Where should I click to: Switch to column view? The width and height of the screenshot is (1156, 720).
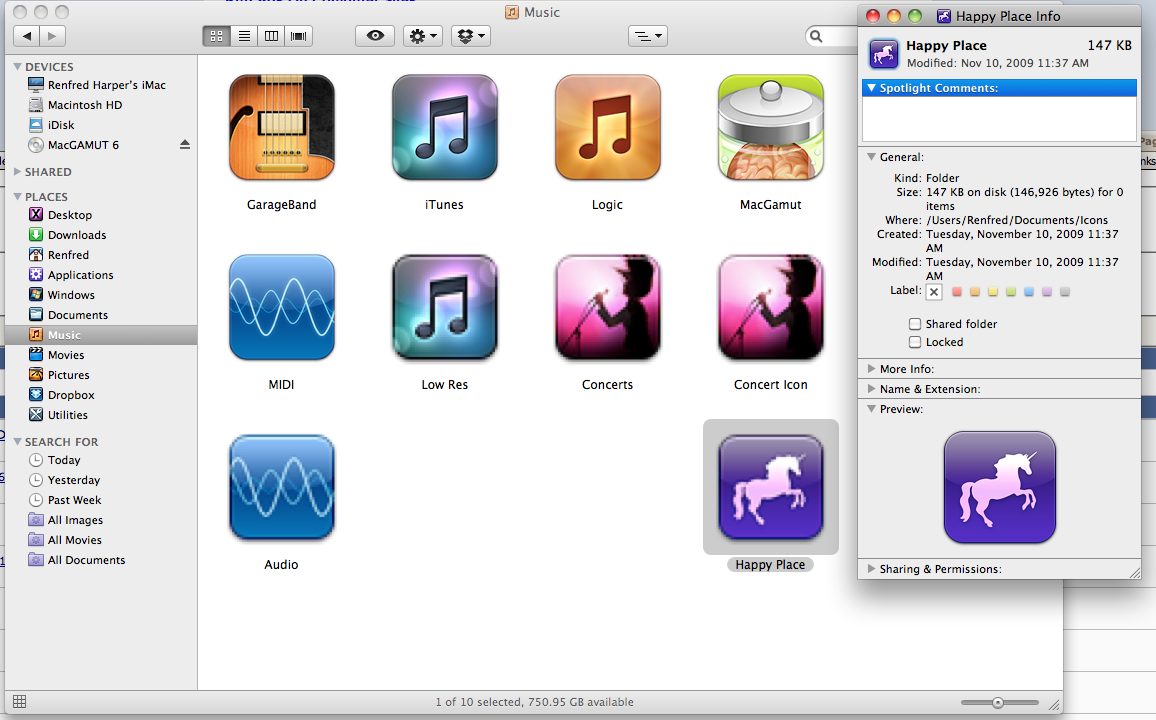click(x=271, y=35)
